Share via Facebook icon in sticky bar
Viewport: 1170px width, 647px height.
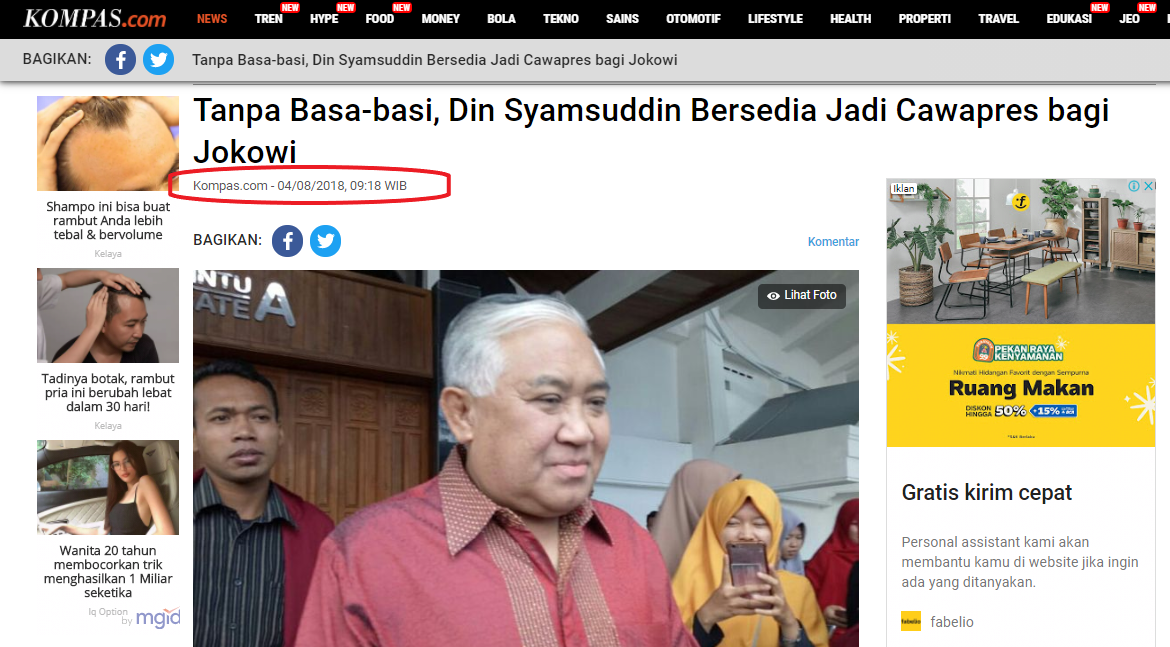[120, 60]
